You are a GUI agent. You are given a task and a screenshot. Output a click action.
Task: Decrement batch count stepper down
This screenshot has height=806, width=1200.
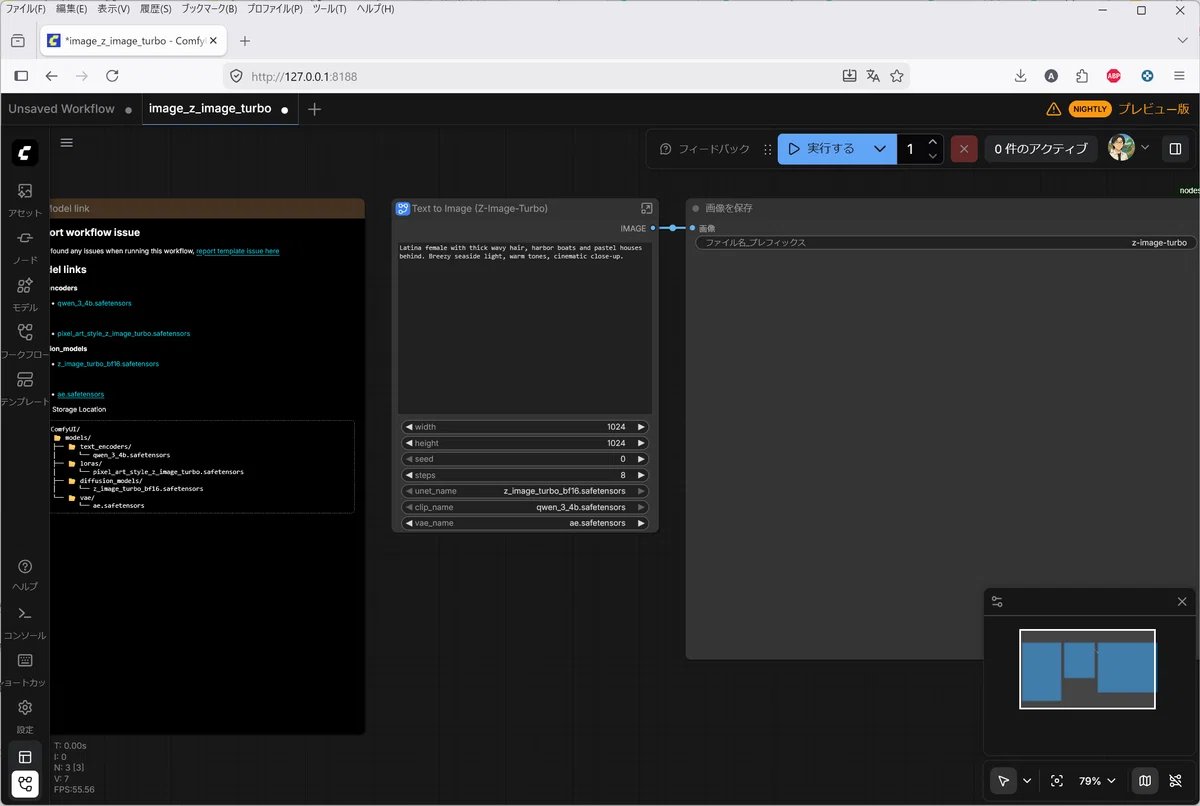coord(933,156)
